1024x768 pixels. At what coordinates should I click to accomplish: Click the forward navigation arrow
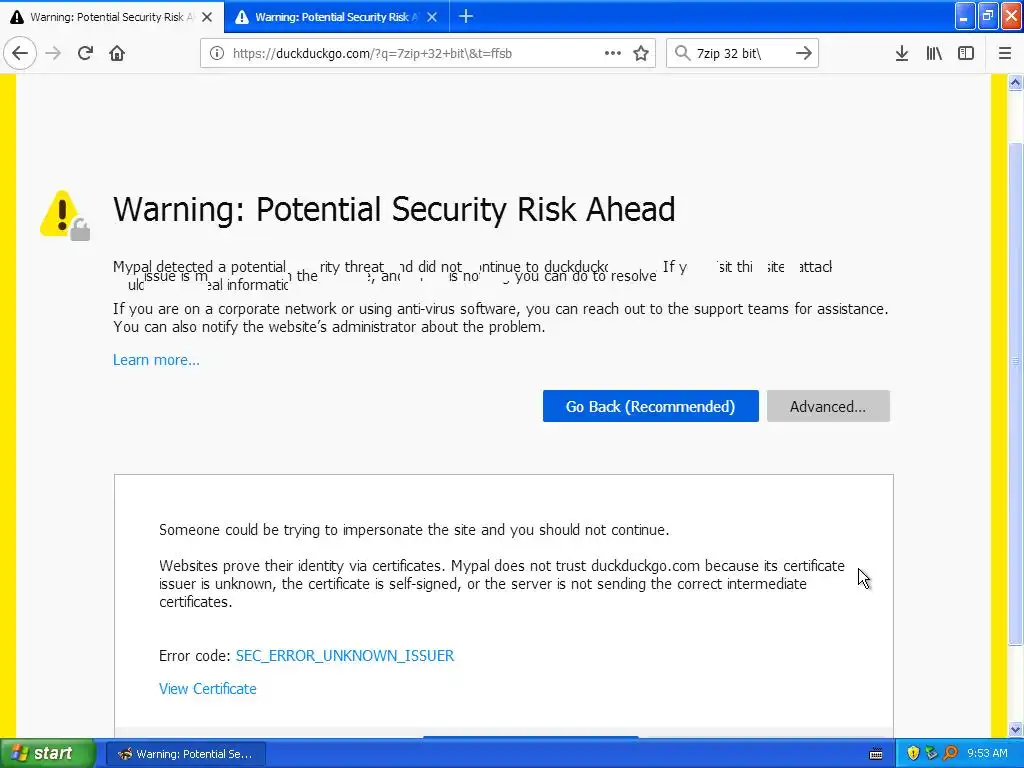pos(53,53)
